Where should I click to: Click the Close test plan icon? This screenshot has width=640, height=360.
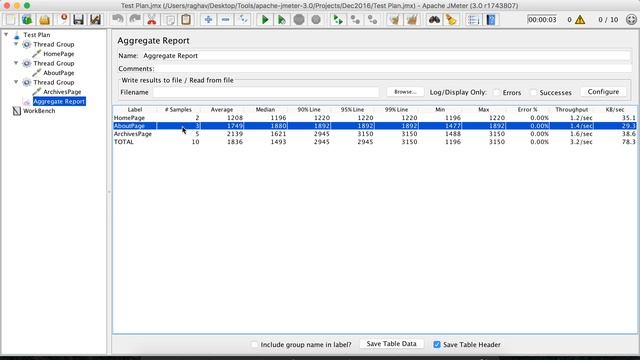[x=62, y=20]
